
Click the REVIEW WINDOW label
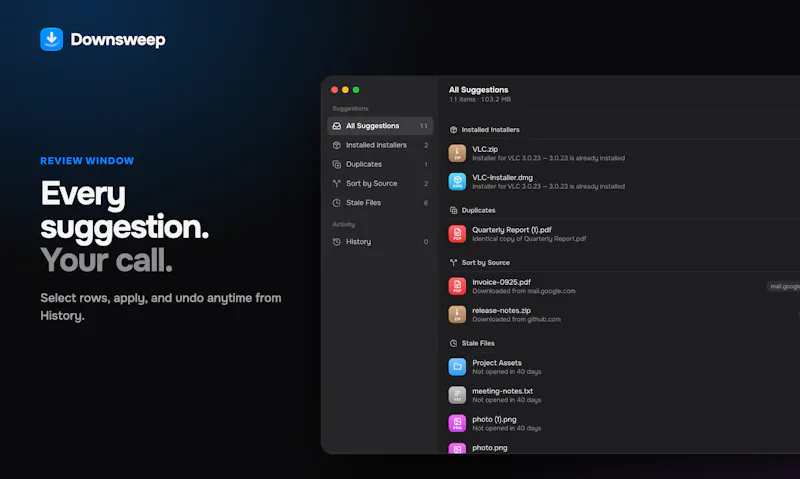coord(87,161)
